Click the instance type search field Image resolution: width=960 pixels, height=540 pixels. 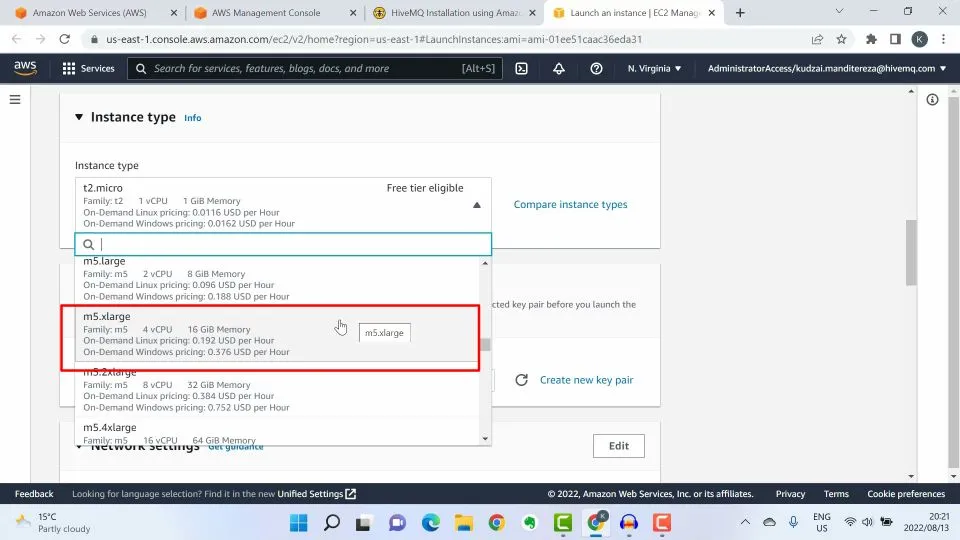(283, 244)
